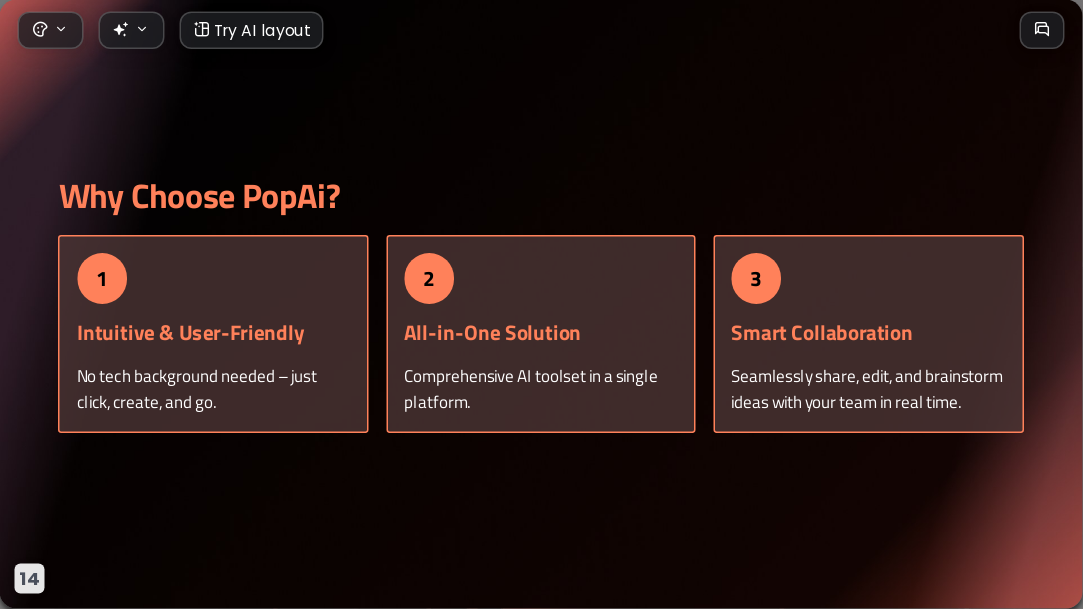Click the Try AI layout button

251,30
